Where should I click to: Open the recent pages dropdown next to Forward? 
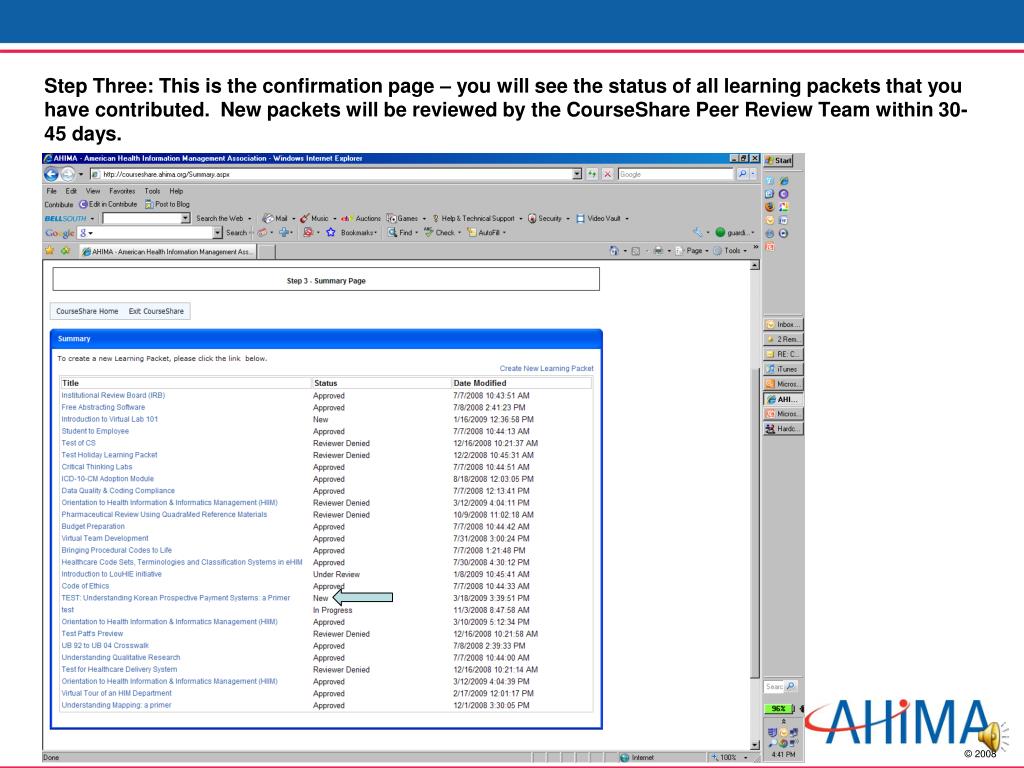81,174
